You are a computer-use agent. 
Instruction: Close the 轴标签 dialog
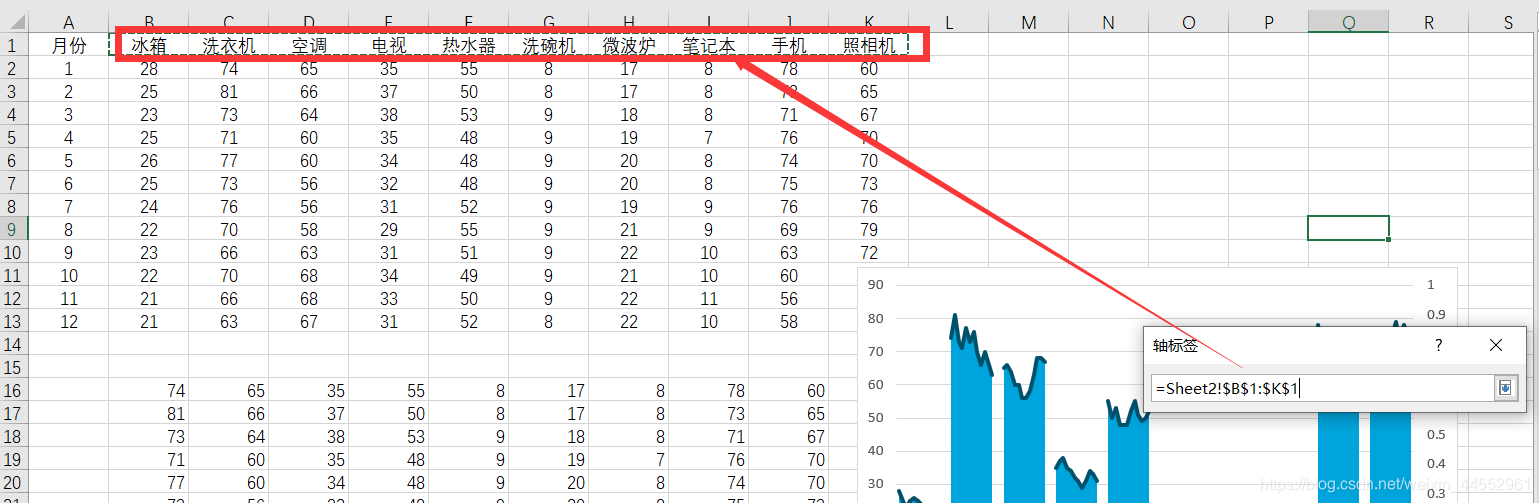[x=1496, y=345]
